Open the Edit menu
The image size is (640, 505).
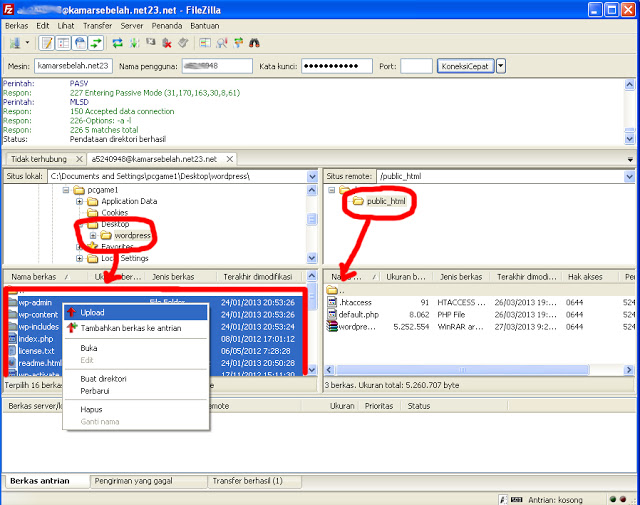point(42,26)
